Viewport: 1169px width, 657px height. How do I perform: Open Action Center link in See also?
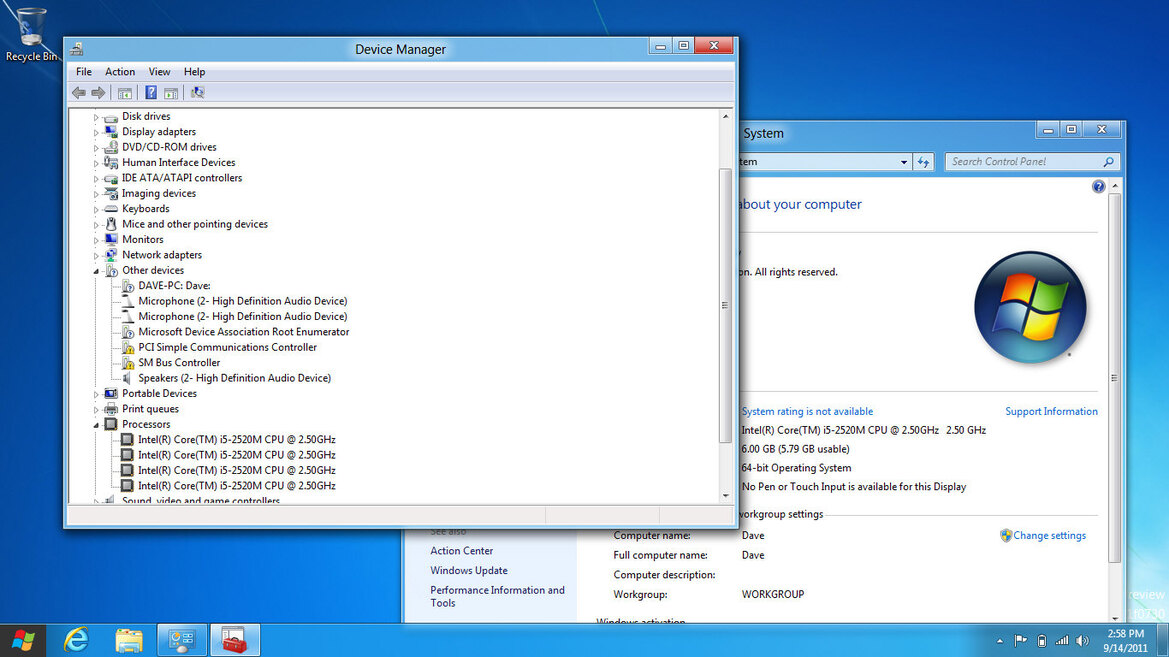pos(461,550)
